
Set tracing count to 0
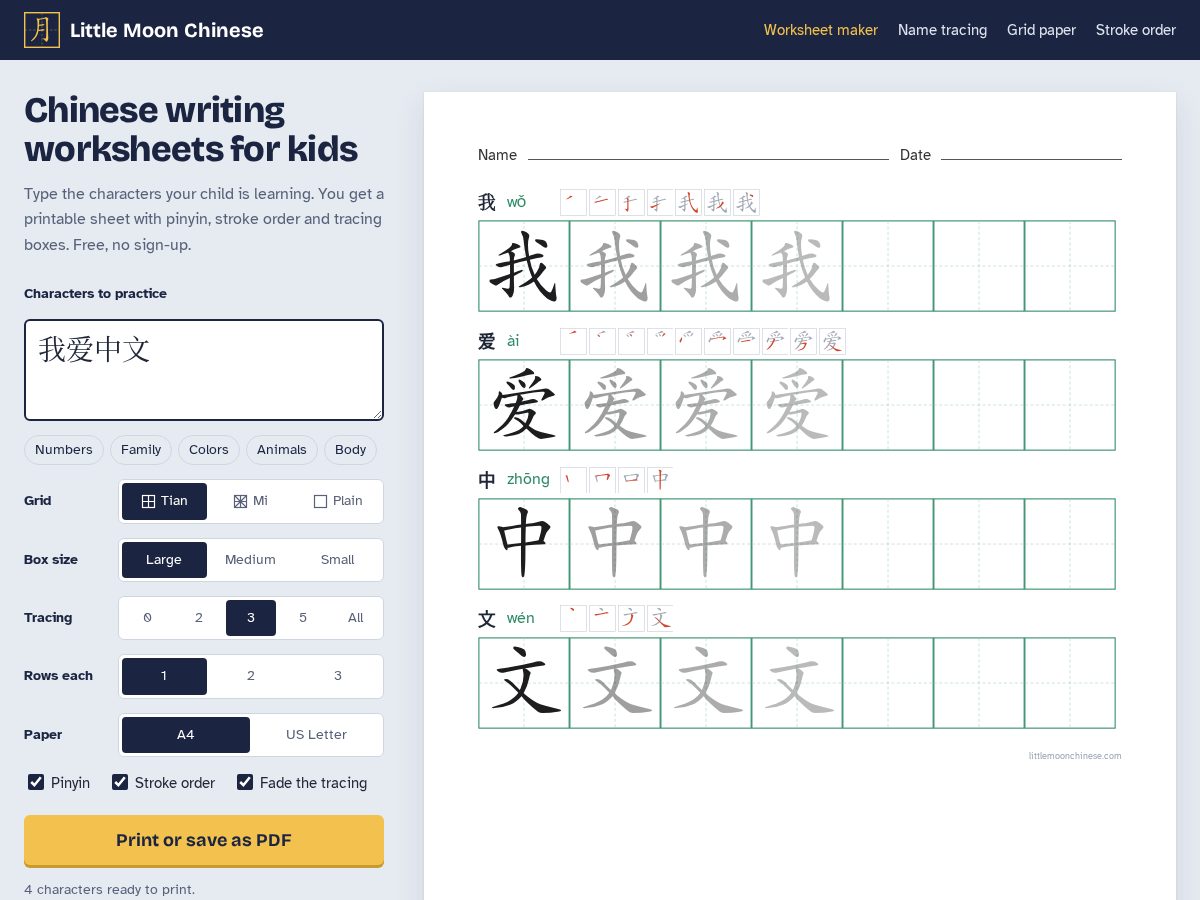tap(147, 618)
